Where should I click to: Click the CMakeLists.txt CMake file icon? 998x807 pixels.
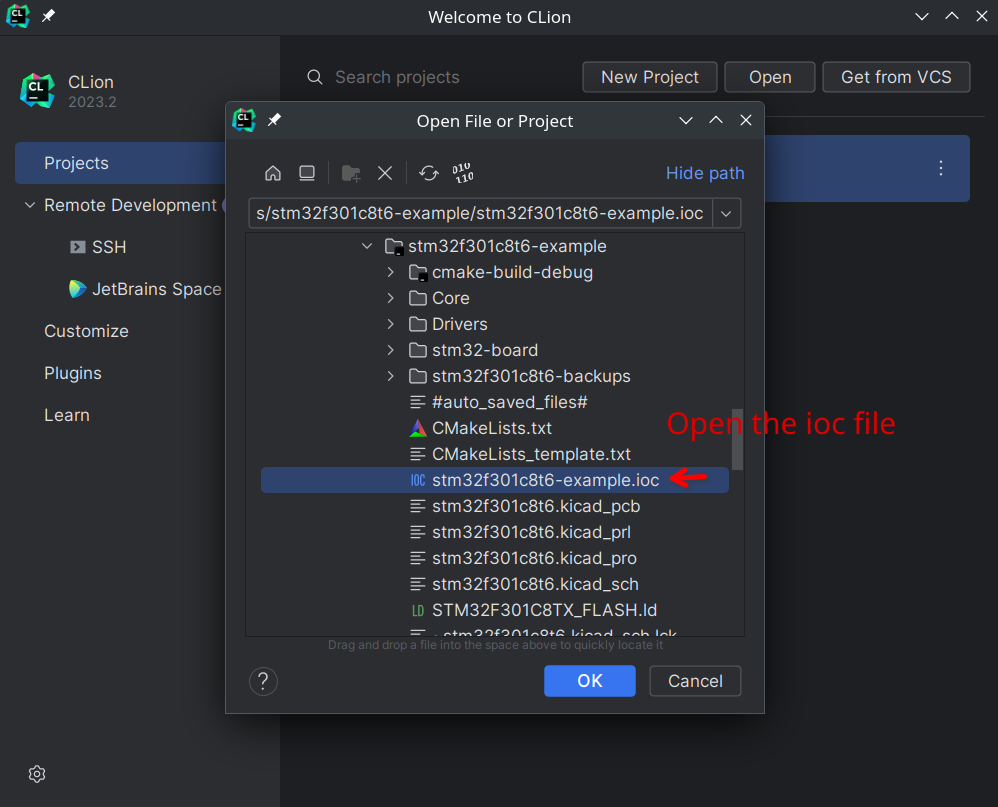point(418,428)
